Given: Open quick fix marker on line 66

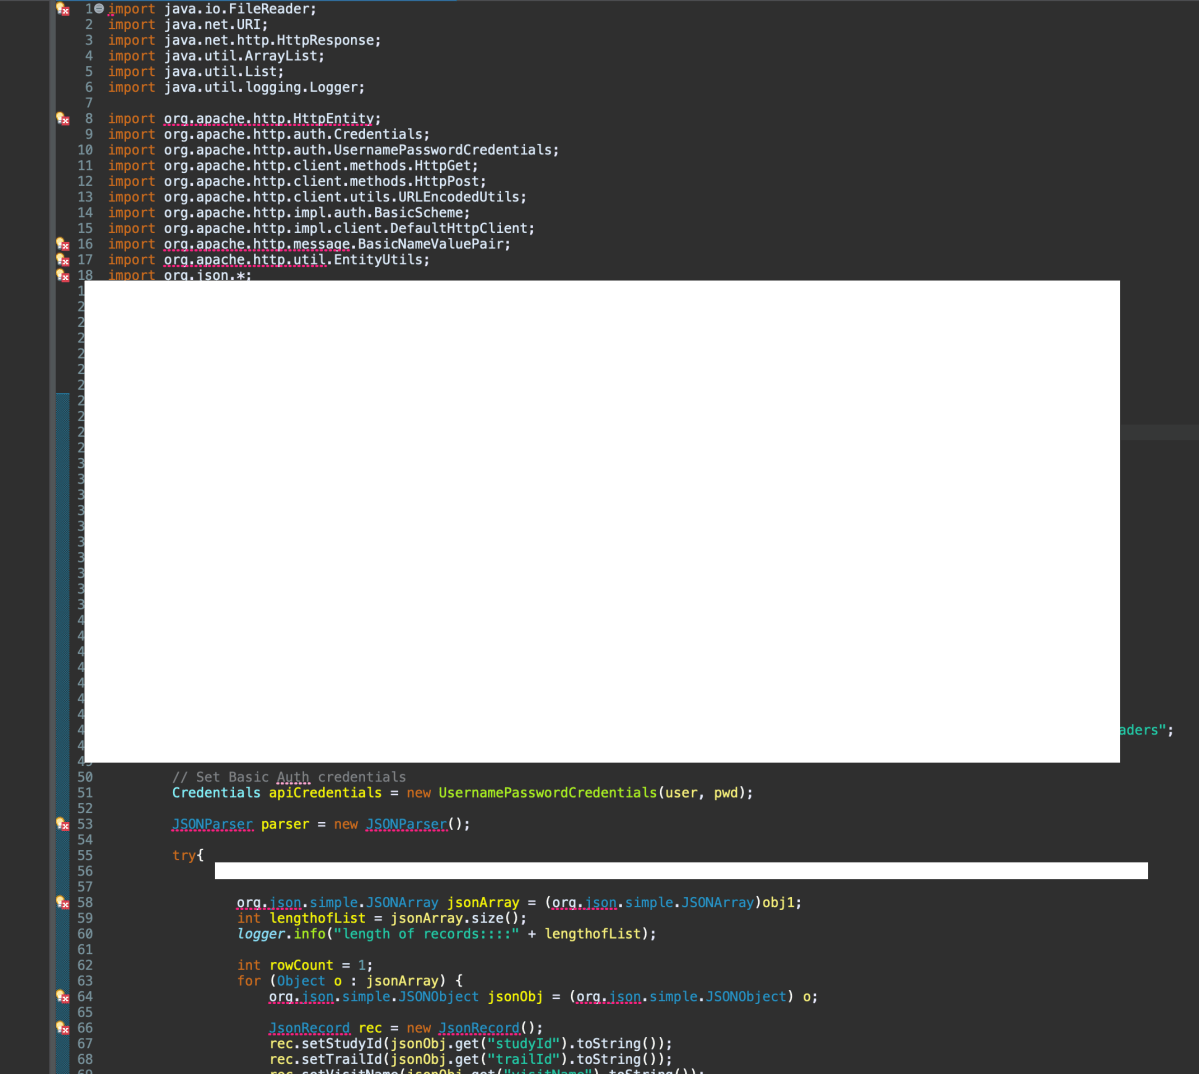Looking at the screenshot, I should pyautogui.click(x=63, y=1028).
